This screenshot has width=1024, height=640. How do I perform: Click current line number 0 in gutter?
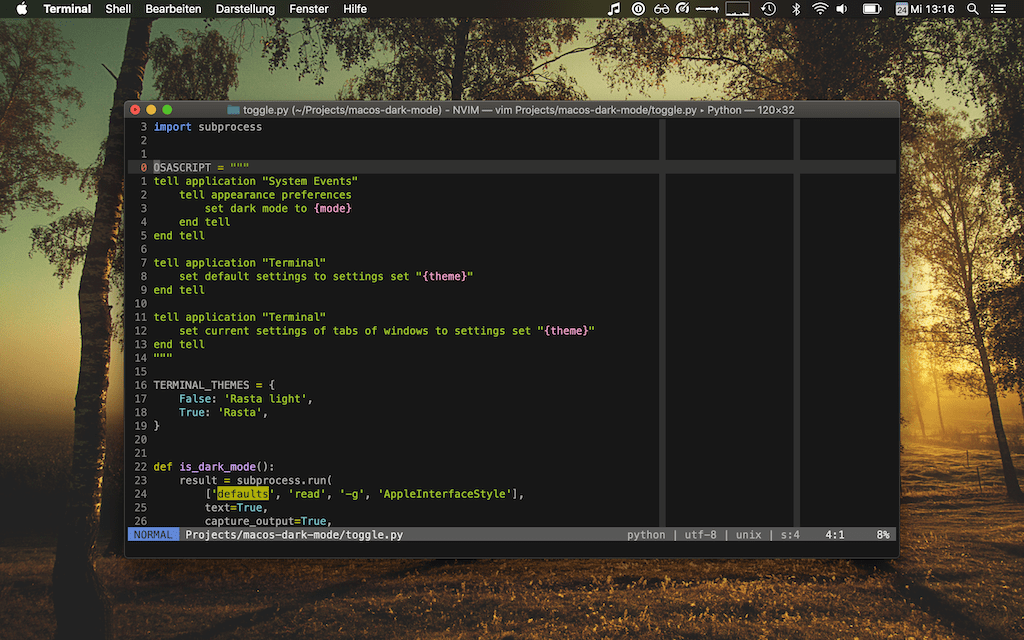click(x=144, y=167)
